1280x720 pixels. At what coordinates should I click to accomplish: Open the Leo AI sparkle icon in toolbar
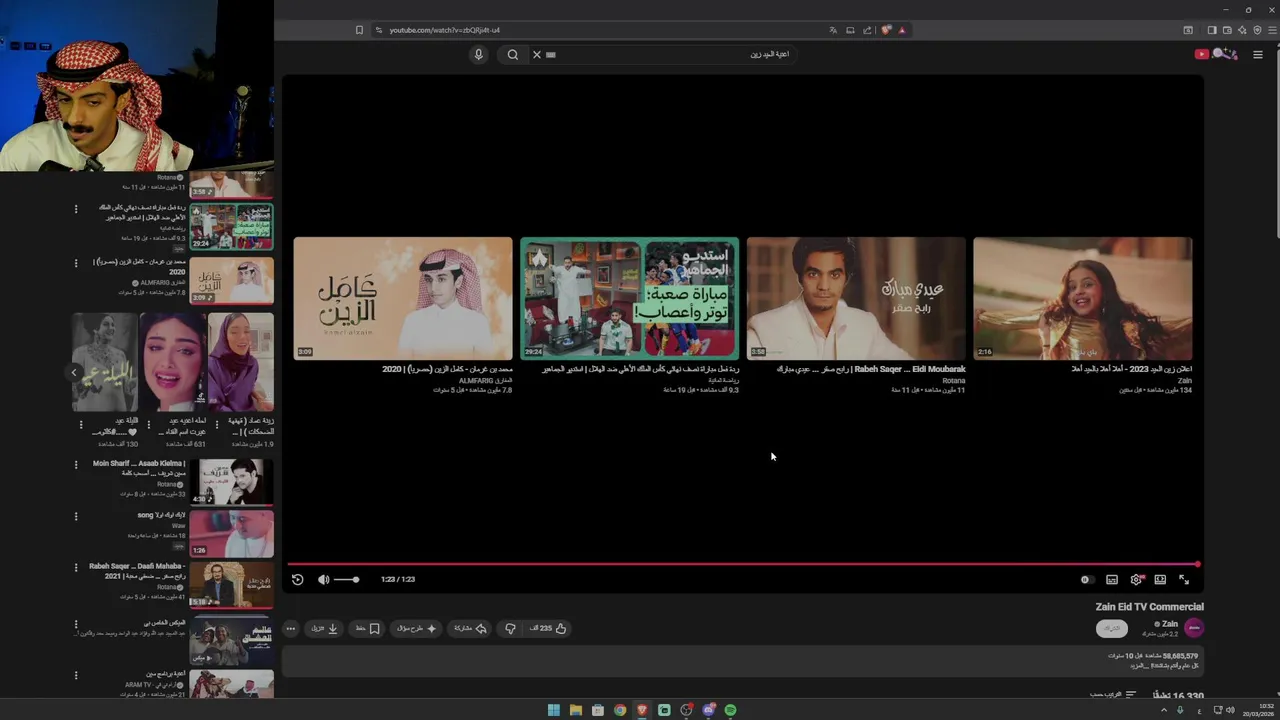[1242, 30]
